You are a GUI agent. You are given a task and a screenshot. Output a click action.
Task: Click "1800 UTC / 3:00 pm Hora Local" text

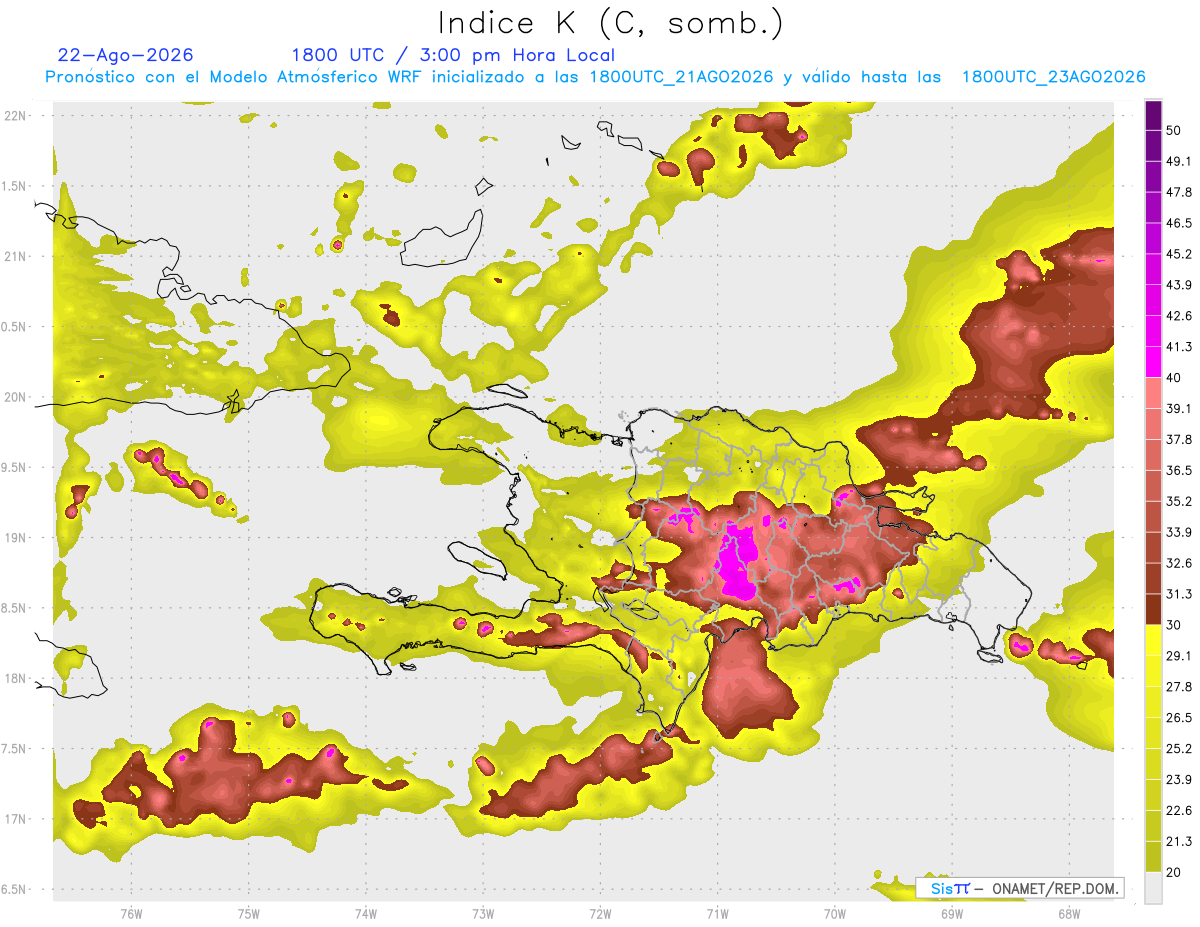coord(453,55)
